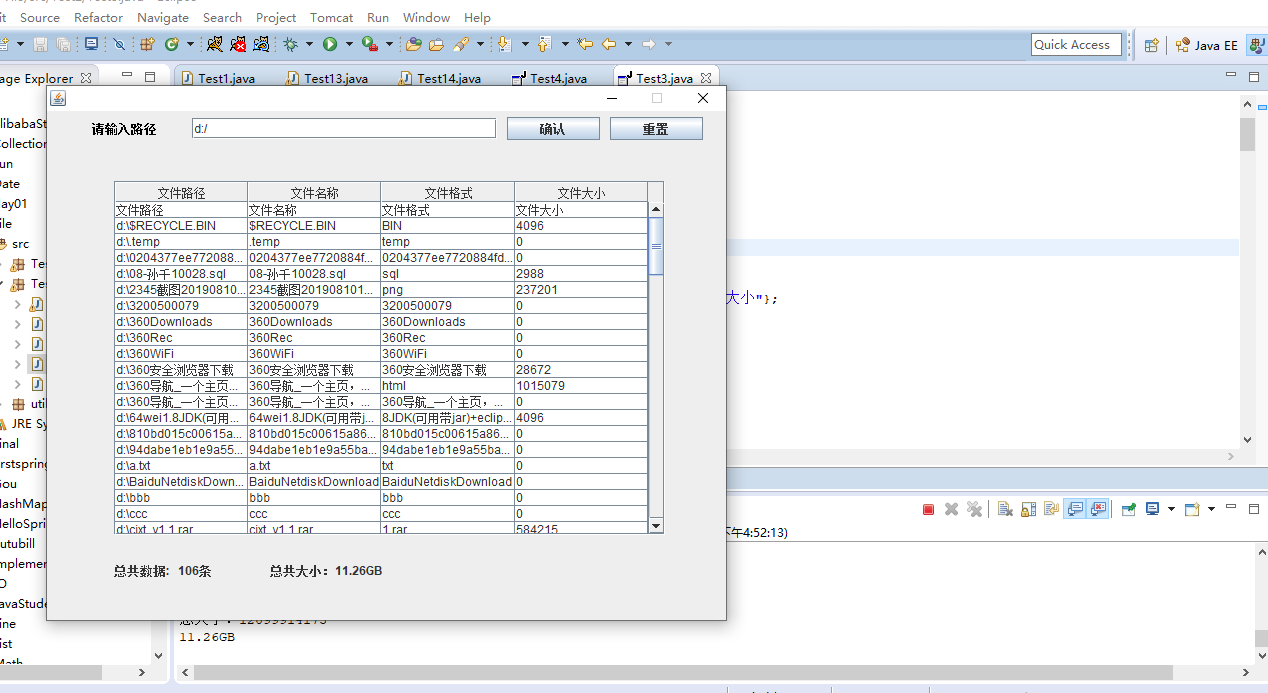Open the Run configurations dropdown arrow
Viewport: 1268px width, 693px height.
point(349,44)
